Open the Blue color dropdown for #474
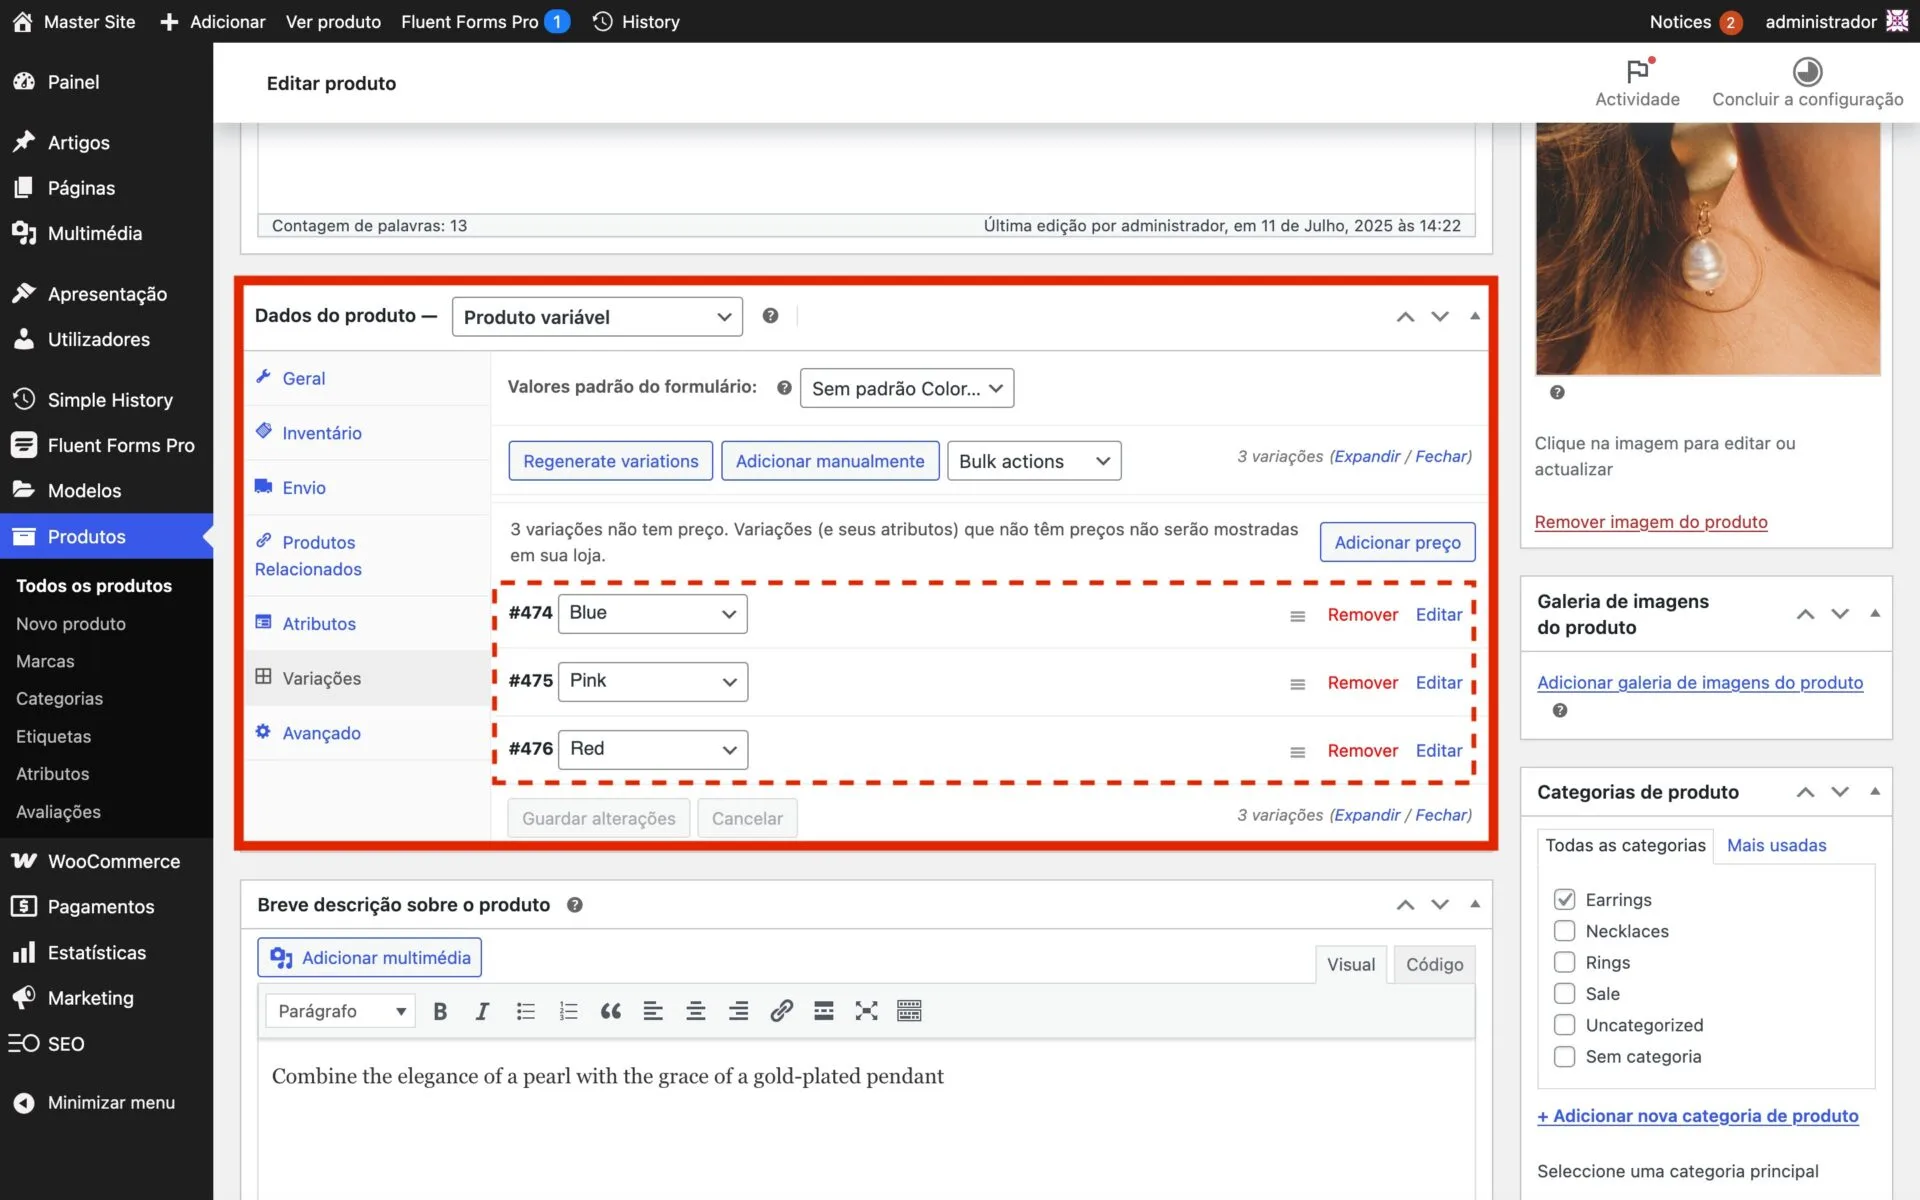Screen dimensions: 1920x1200 [652, 613]
